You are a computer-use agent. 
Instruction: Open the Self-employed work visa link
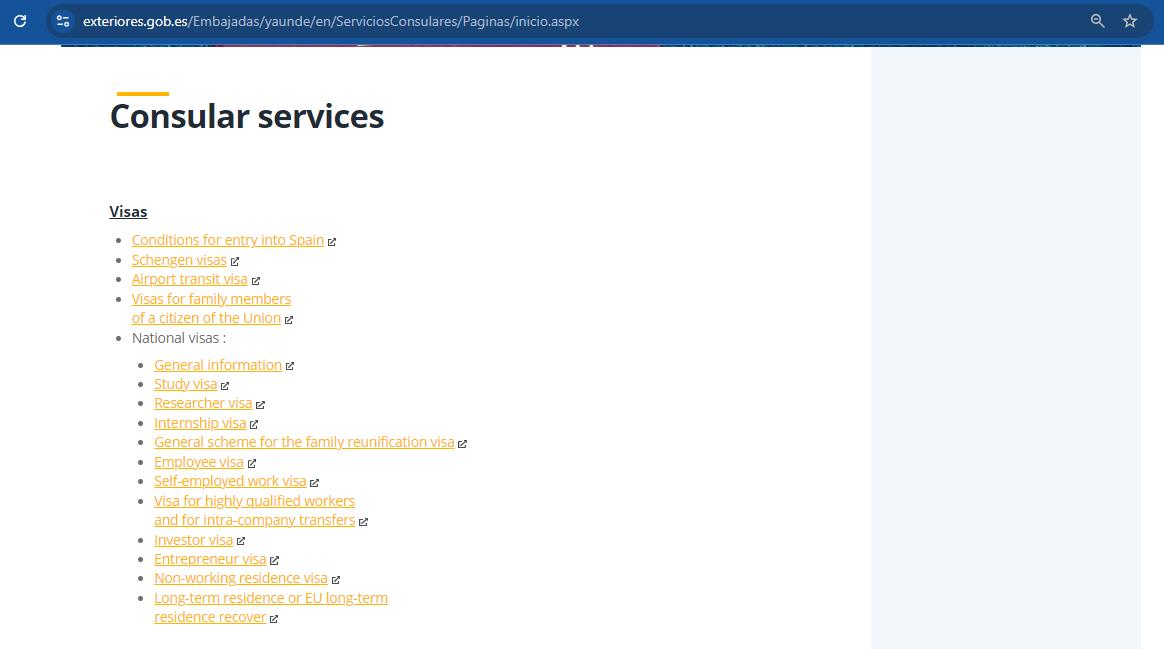point(229,481)
